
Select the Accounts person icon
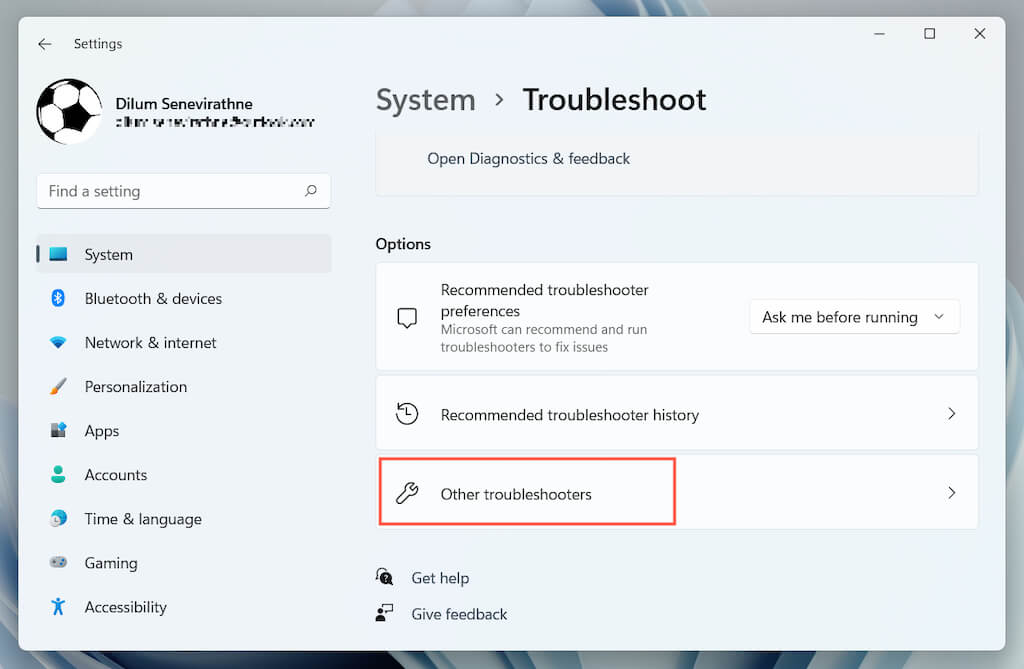click(60, 474)
